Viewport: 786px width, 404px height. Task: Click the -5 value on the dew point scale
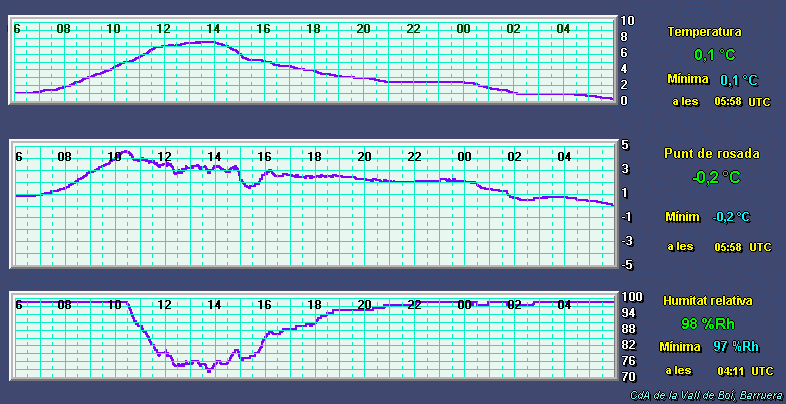(x=627, y=265)
